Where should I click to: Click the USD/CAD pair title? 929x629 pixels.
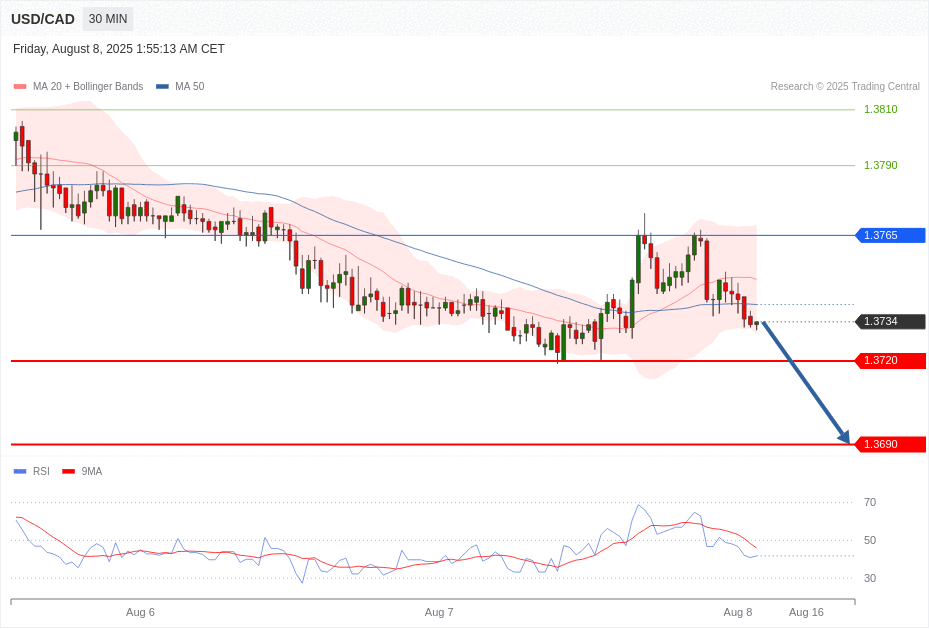(43, 19)
